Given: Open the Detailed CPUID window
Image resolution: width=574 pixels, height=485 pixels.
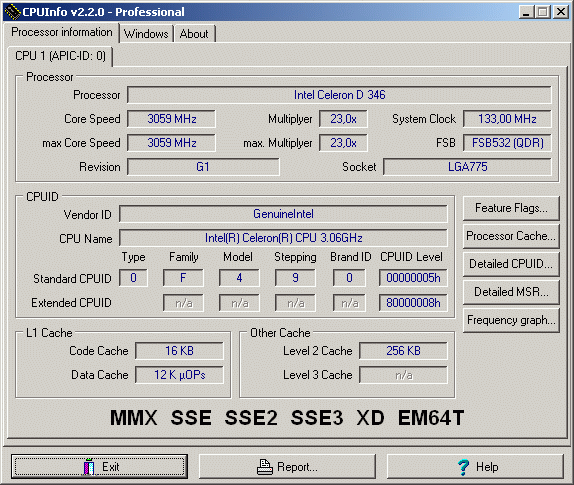Looking at the screenshot, I should click(511, 264).
